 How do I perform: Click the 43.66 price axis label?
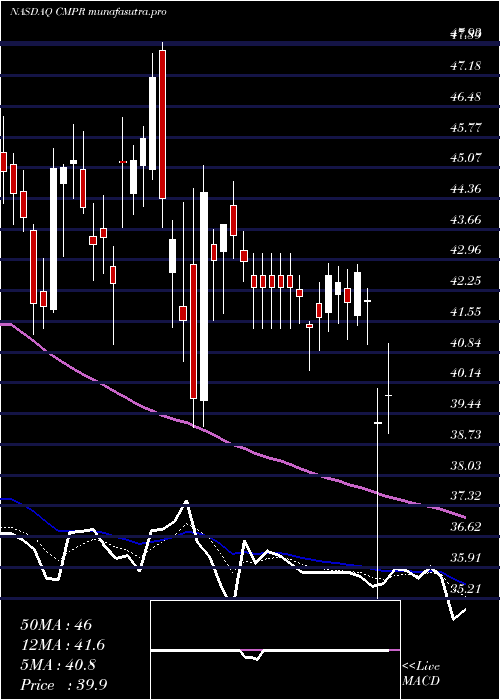[x=466, y=219]
